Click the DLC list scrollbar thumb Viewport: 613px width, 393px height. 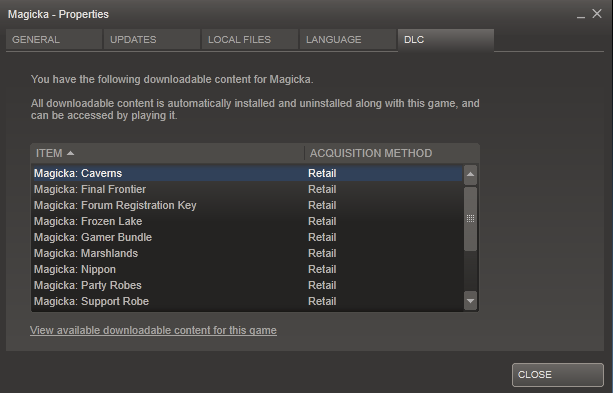(470, 219)
